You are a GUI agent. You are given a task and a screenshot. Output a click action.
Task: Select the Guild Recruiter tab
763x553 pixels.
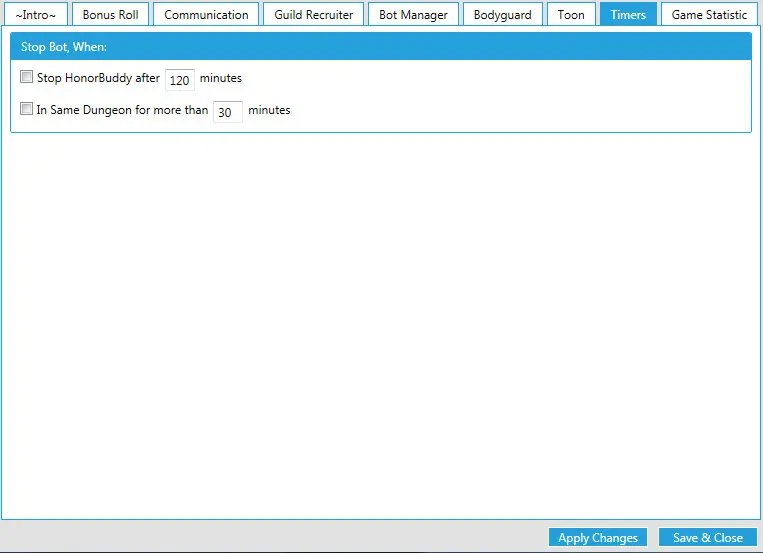pos(313,14)
